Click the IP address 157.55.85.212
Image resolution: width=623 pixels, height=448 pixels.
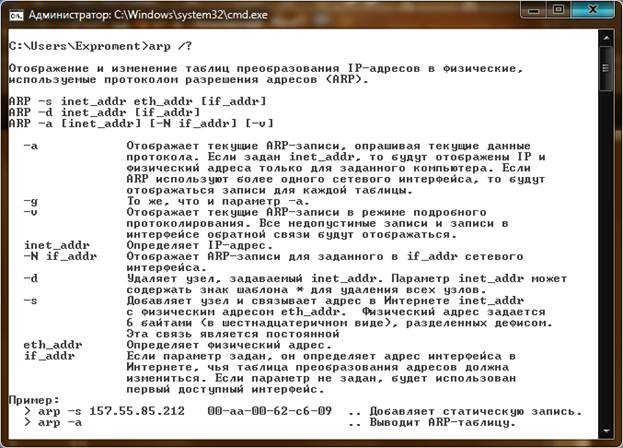pos(137,411)
